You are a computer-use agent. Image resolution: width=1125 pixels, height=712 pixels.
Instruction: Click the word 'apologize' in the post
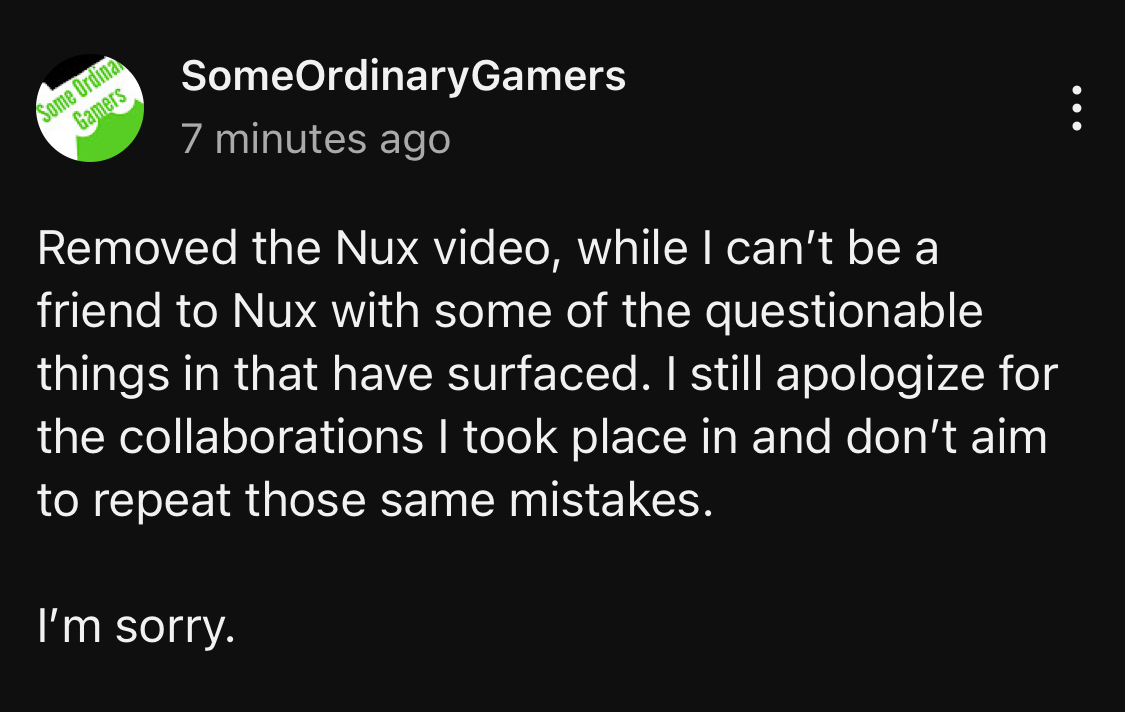pyautogui.click(x=880, y=377)
